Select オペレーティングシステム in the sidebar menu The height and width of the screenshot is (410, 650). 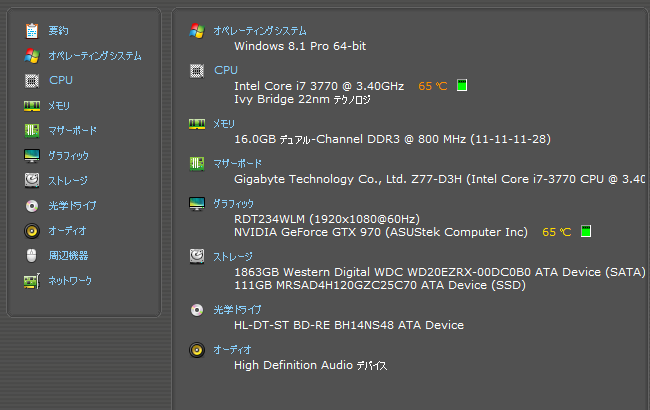click(x=95, y=56)
